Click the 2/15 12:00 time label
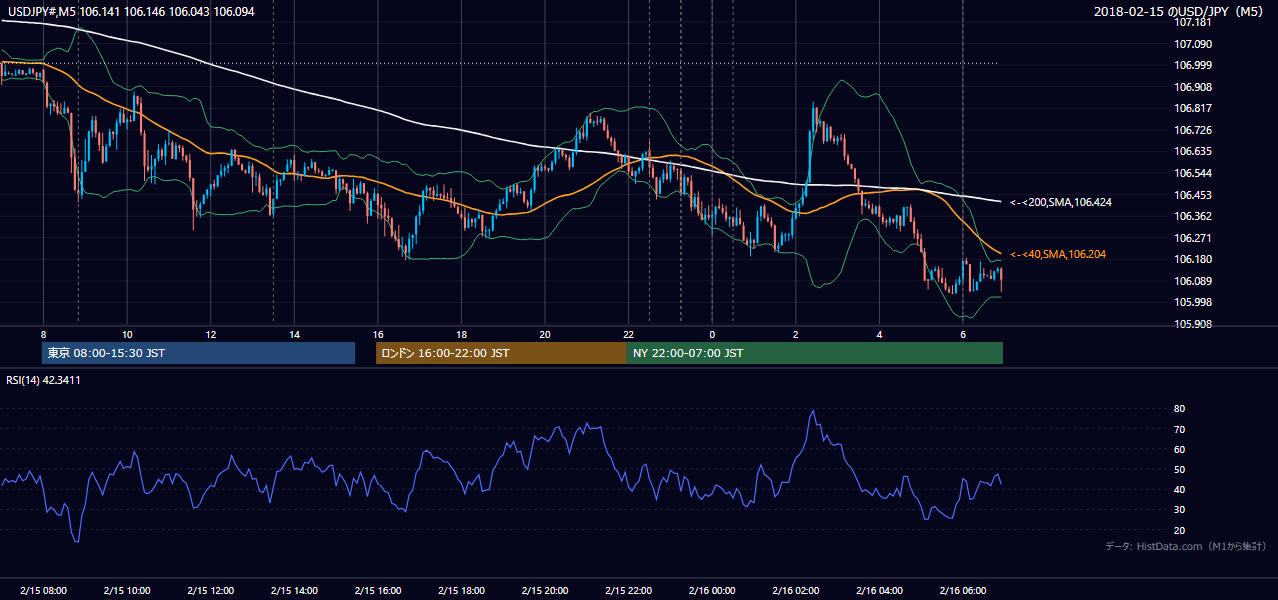The height and width of the screenshot is (600, 1278). [211, 591]
